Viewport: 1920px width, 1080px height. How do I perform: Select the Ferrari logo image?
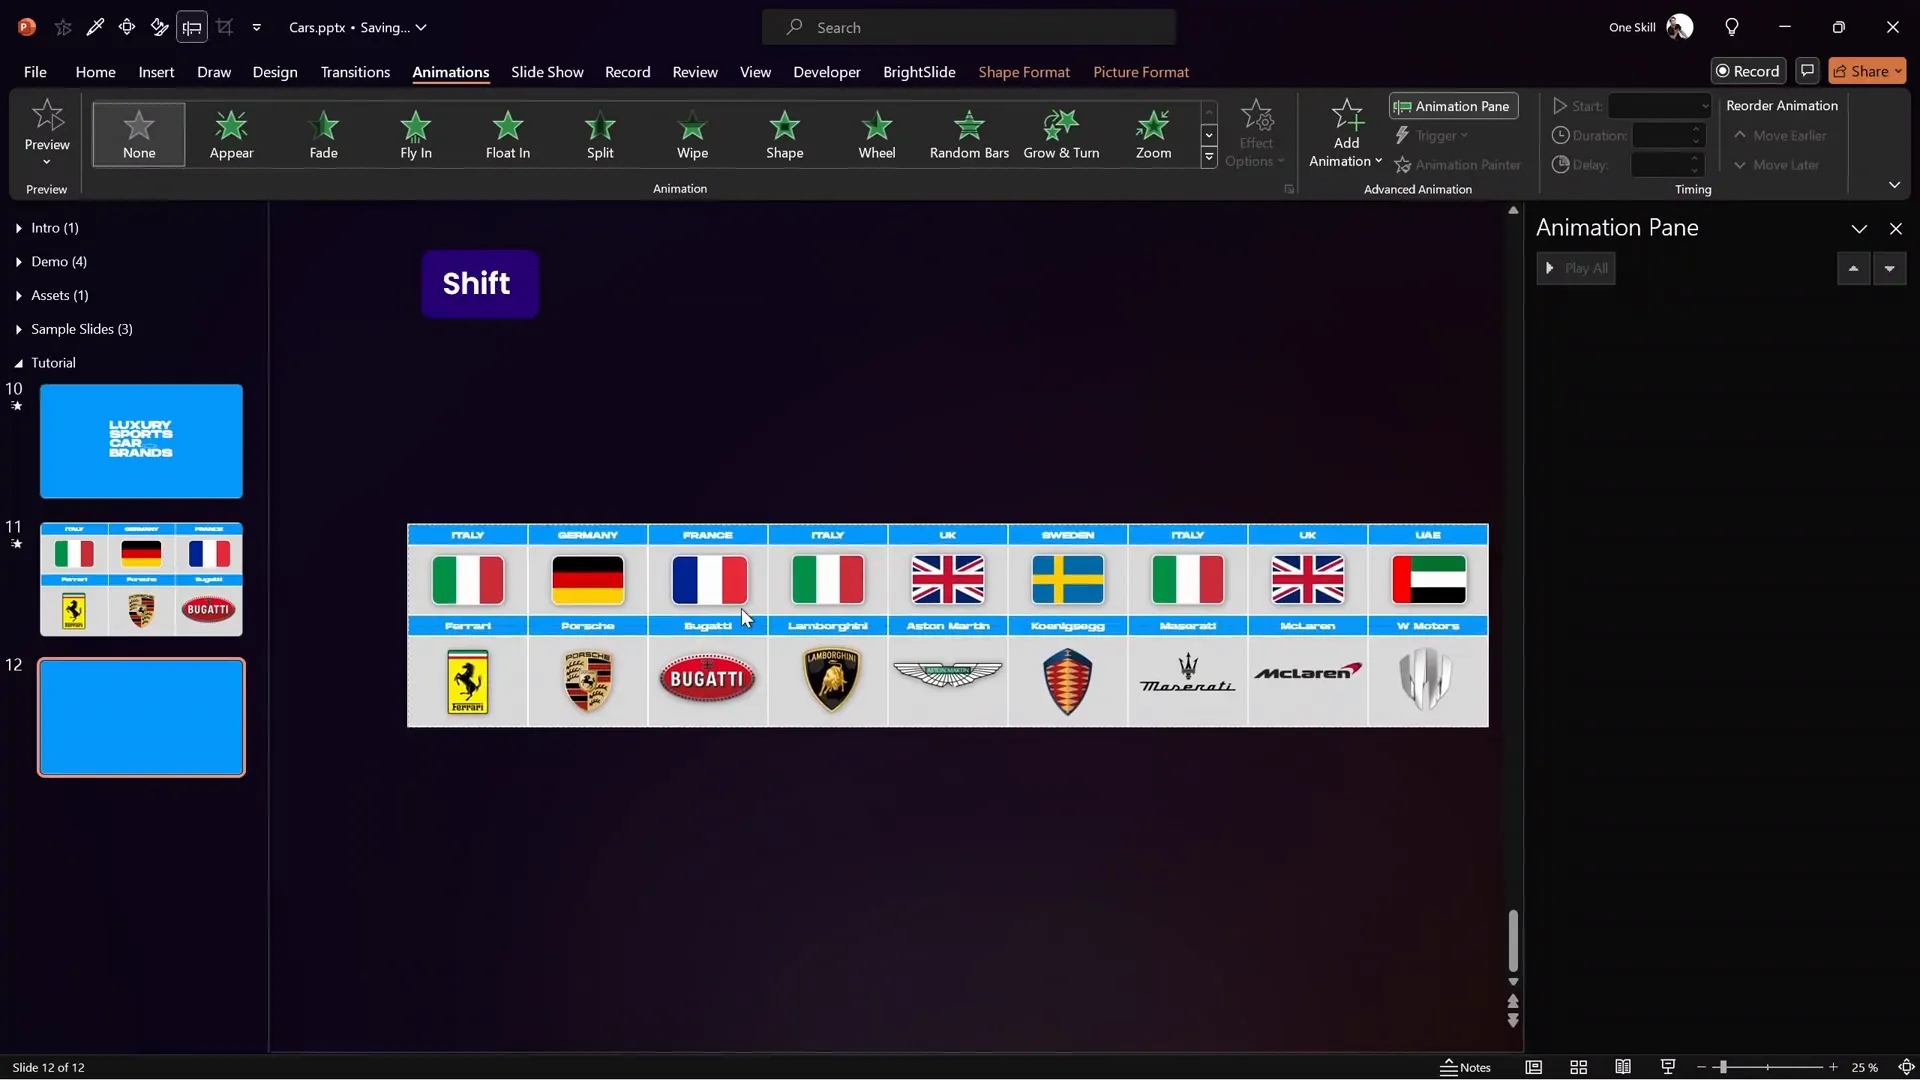pyautogui.click(x=467, y=682)
